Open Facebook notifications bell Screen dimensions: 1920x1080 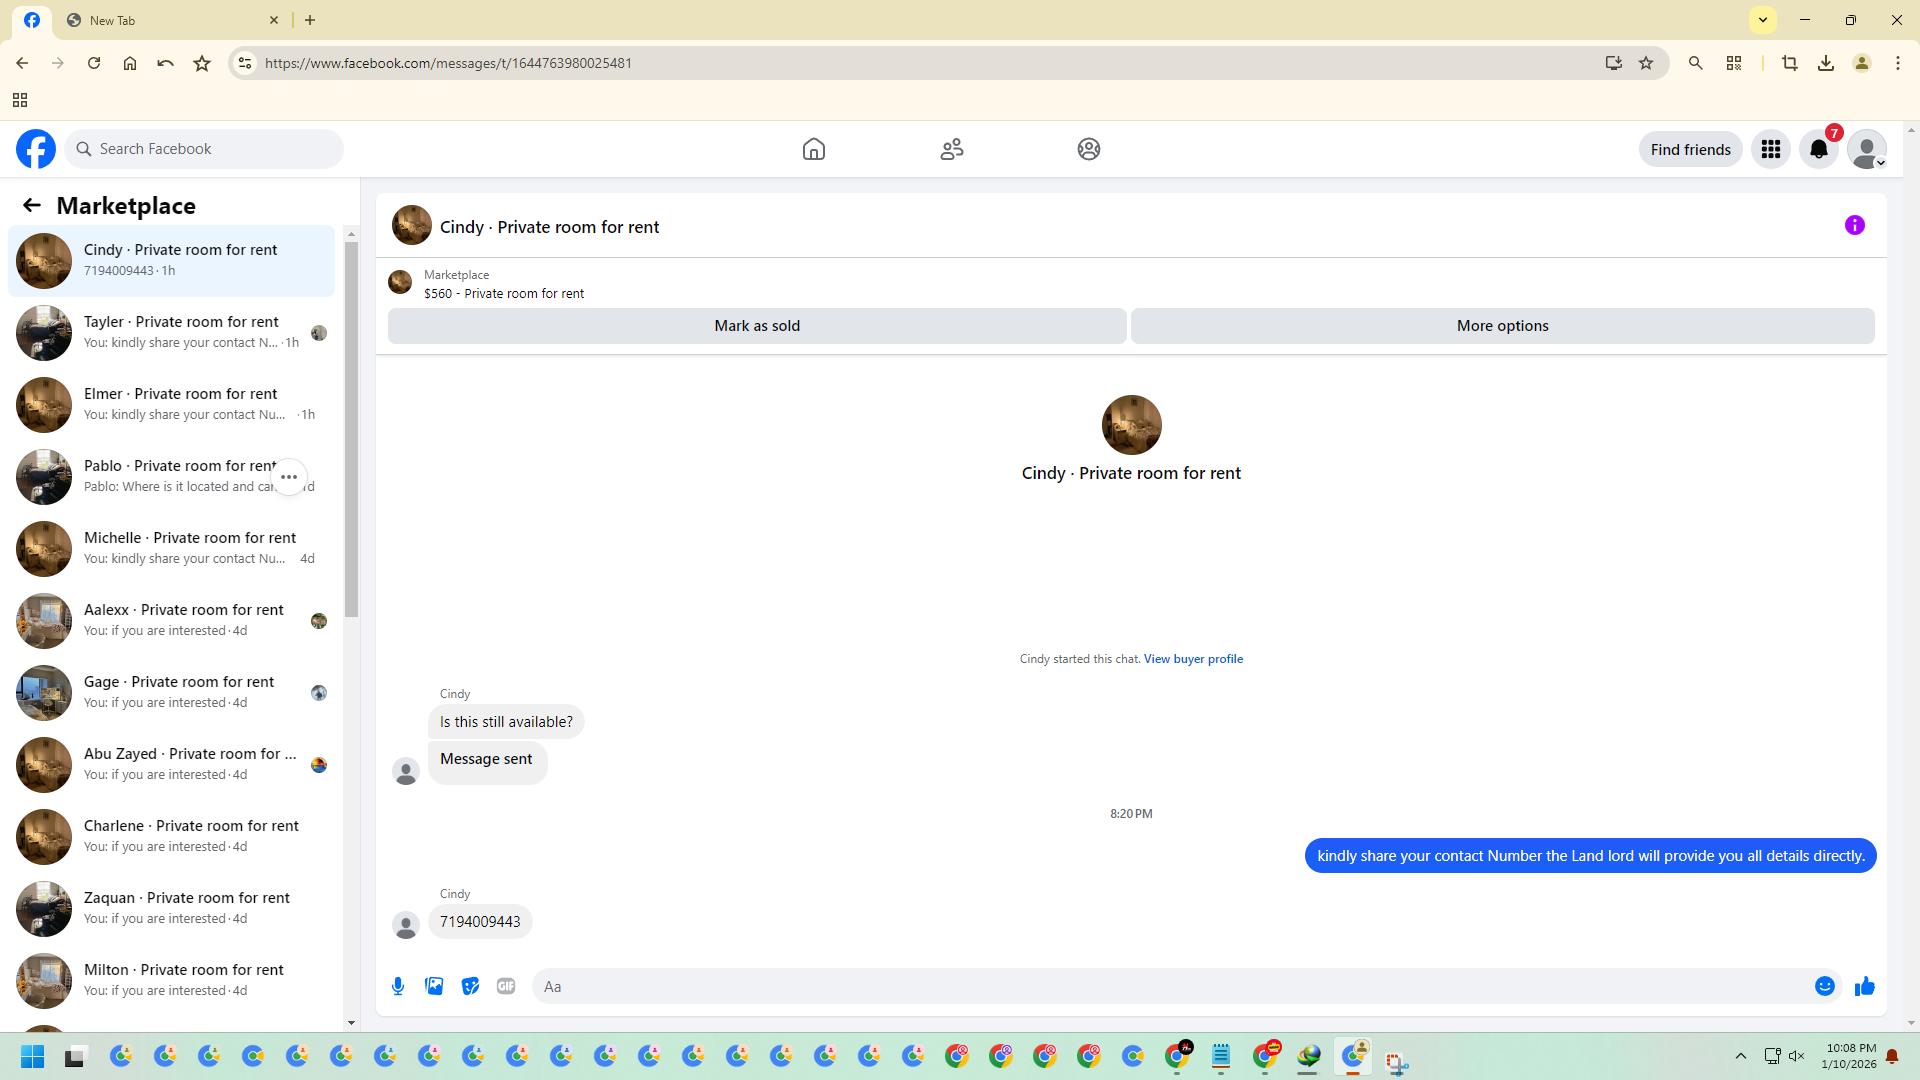(x=1818, y=150)
